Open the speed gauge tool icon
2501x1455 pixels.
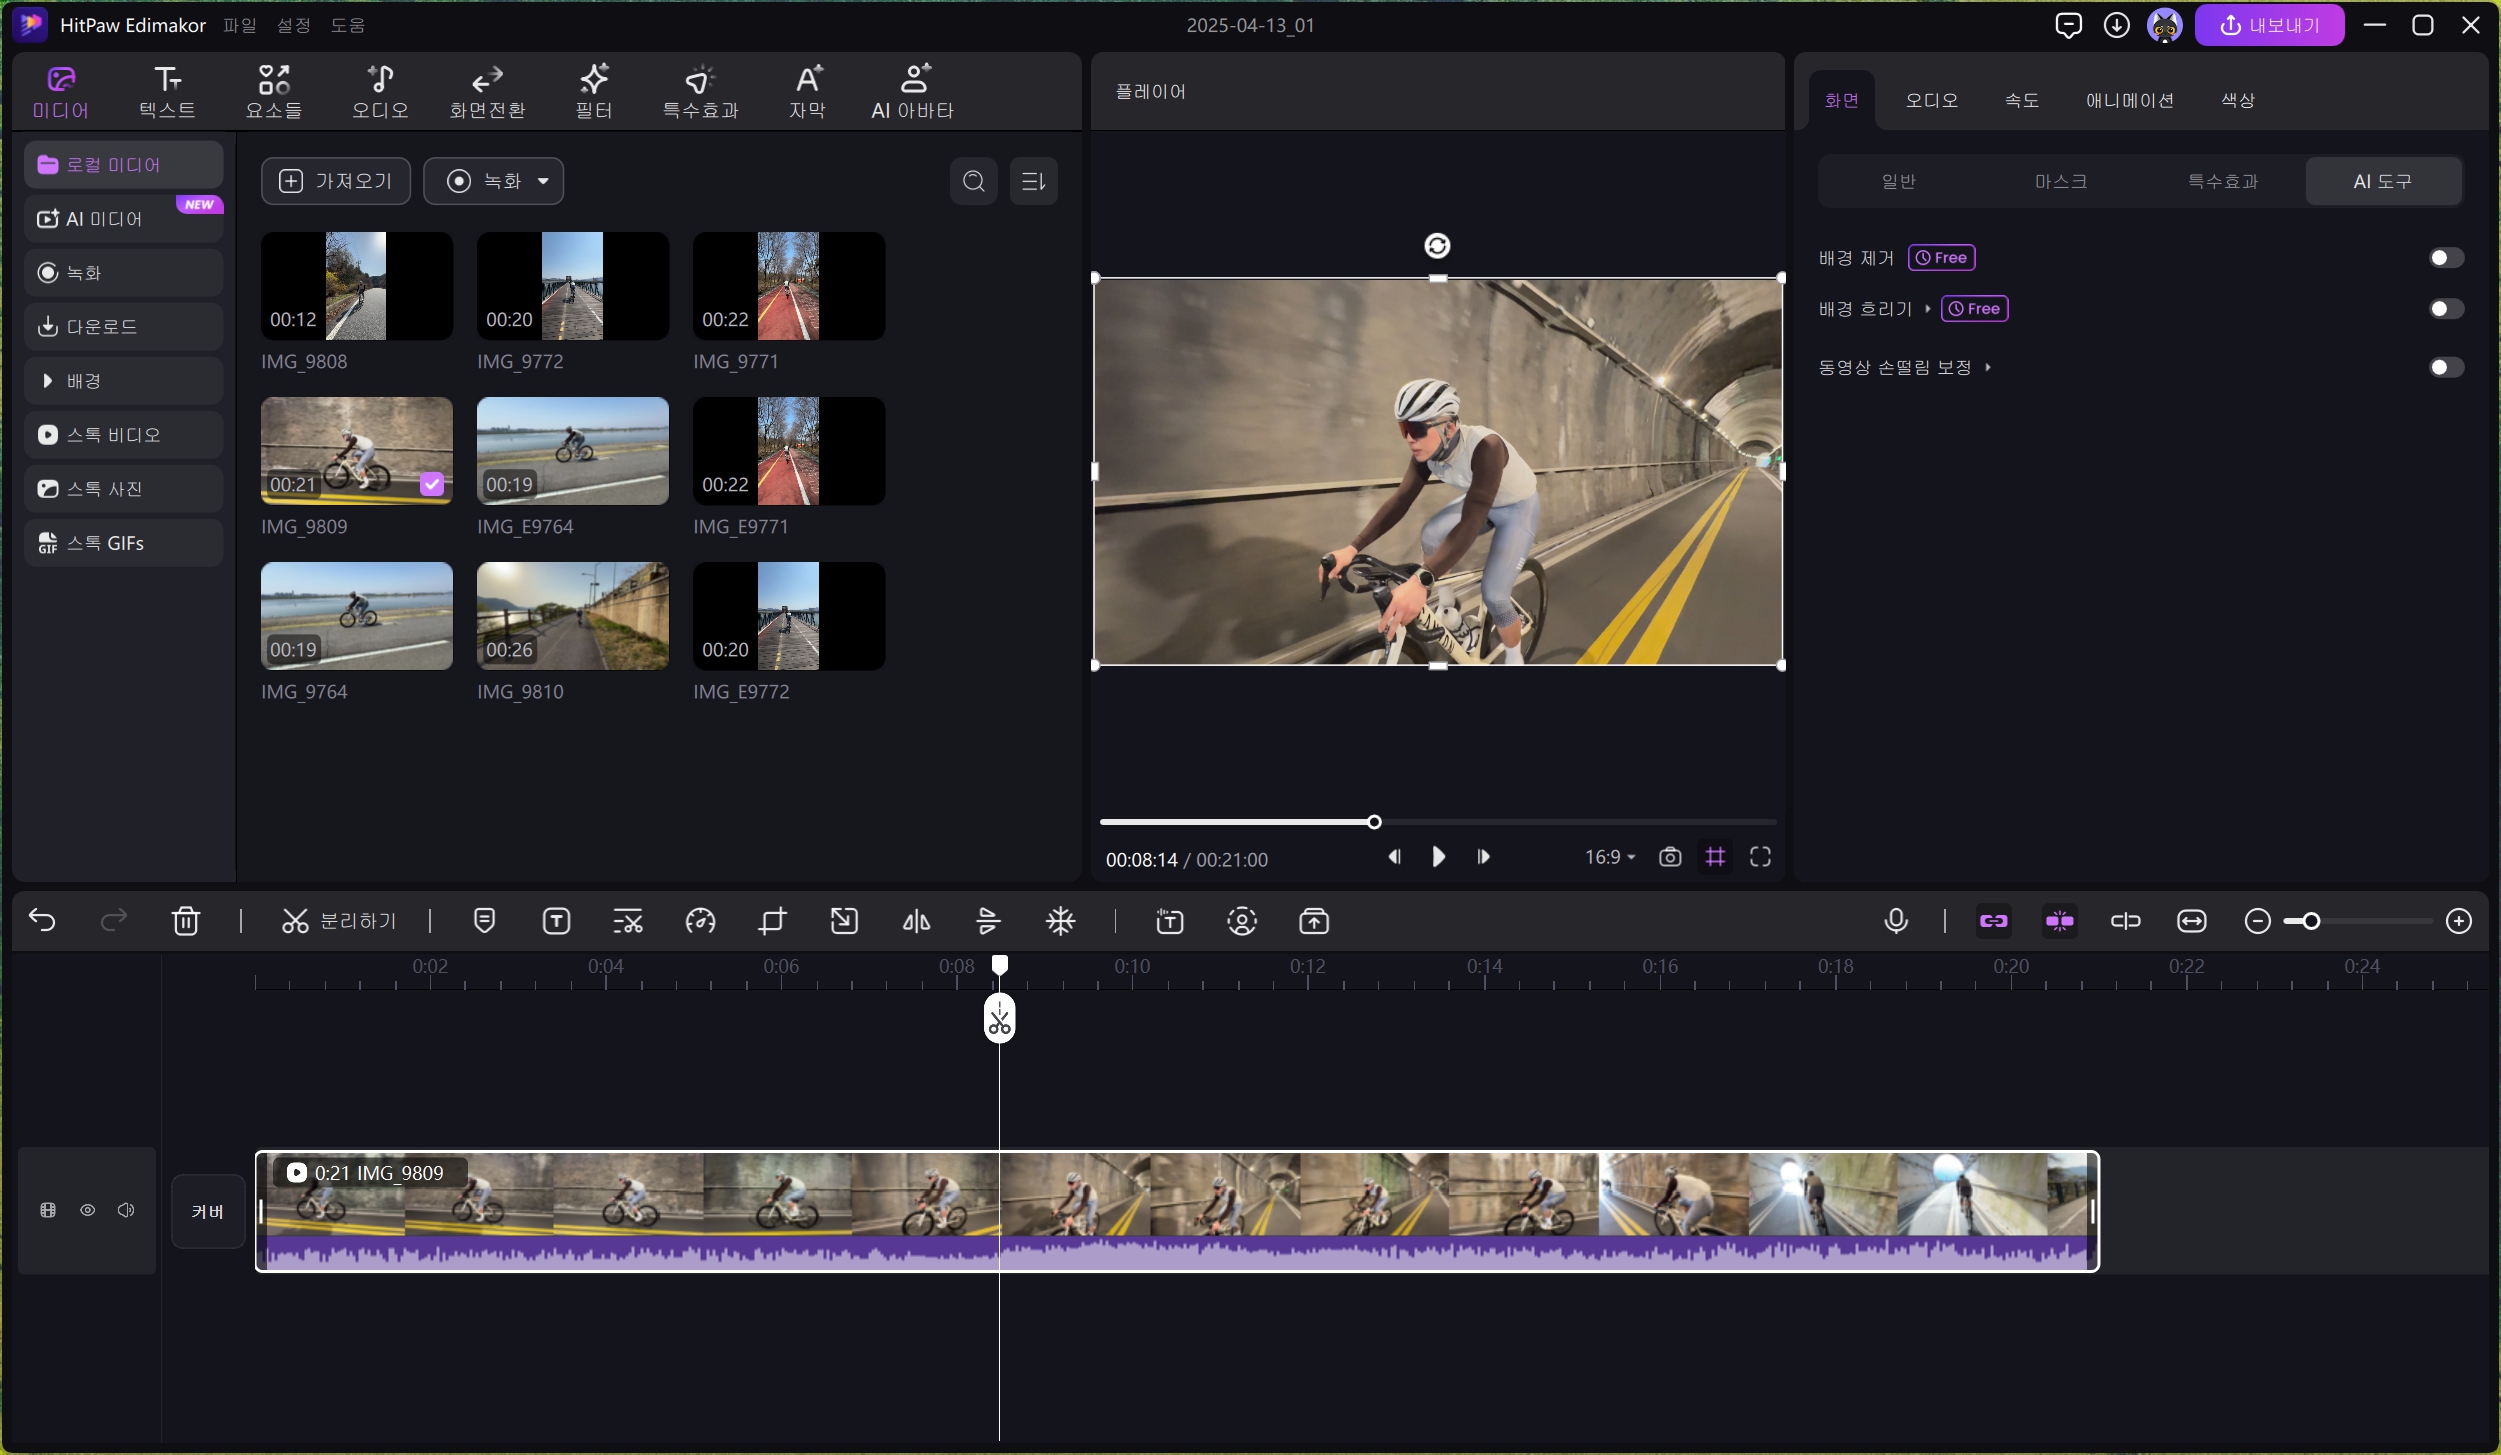pos(700,921)
